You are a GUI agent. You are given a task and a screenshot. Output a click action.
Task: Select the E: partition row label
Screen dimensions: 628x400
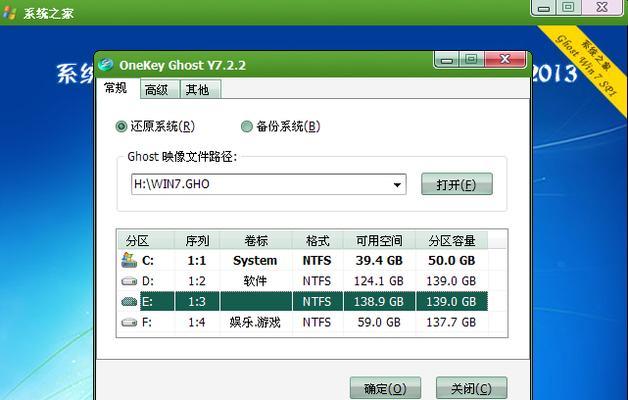(147, 302)
